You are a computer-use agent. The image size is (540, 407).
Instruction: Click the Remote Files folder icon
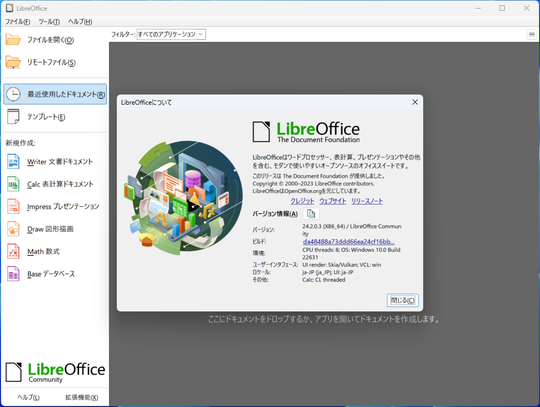click(13, 62)
